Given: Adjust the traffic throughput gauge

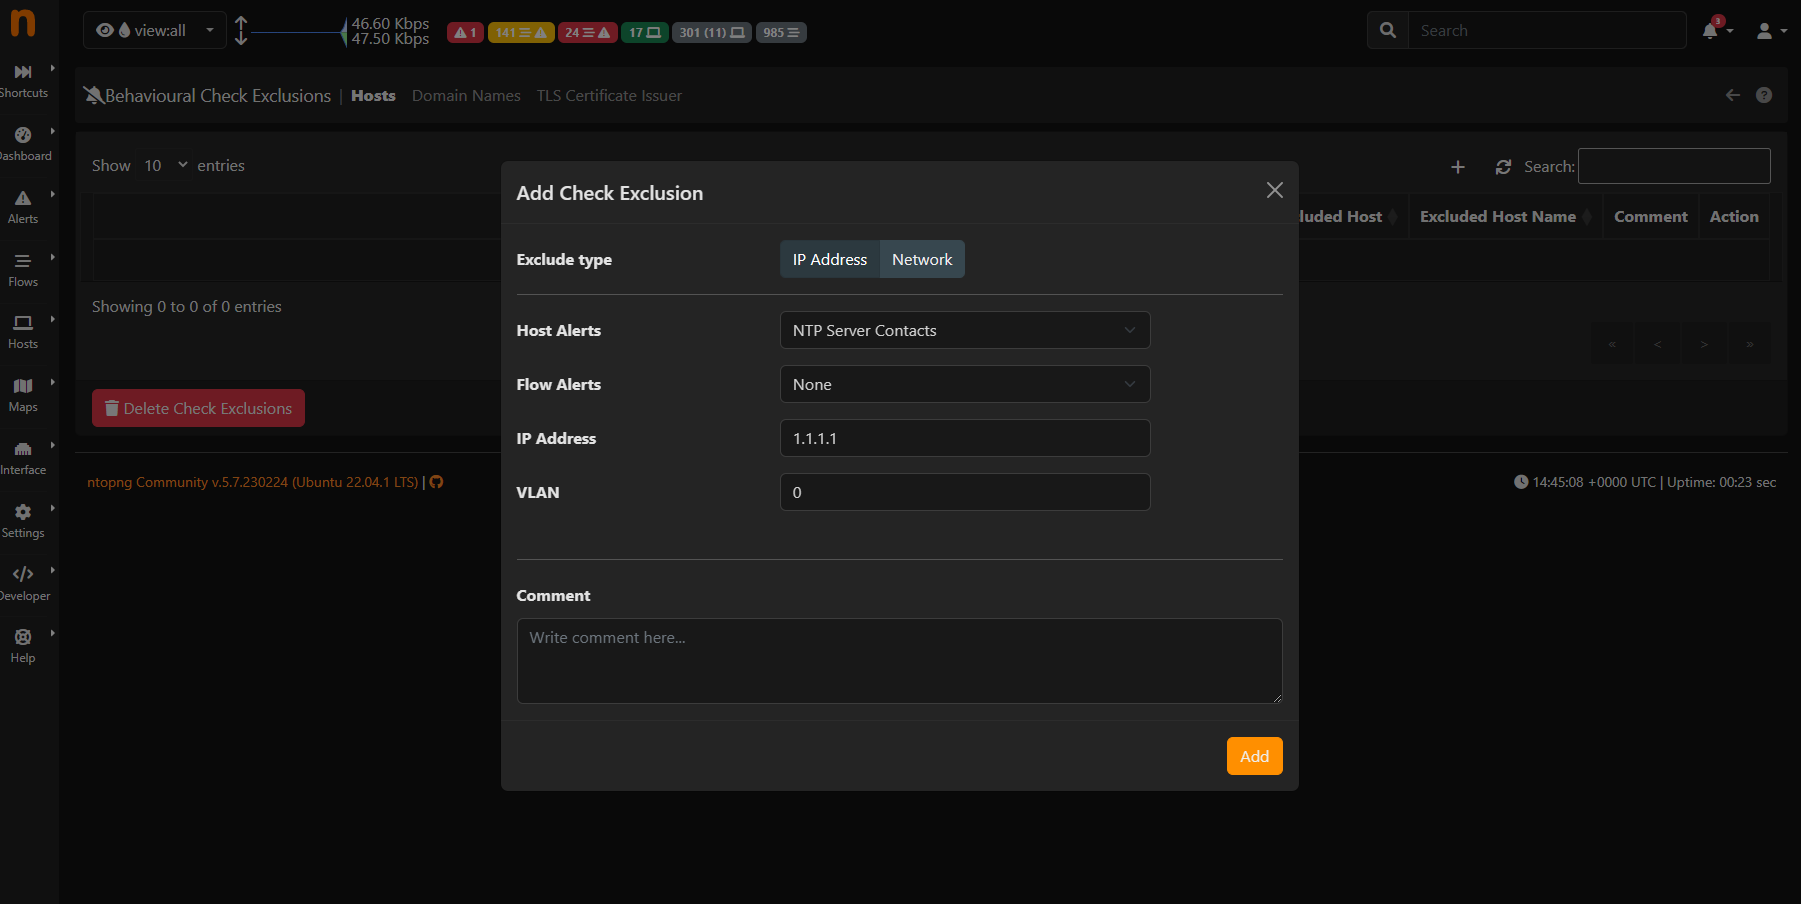Looking at the screenshot, I should tap(240, 30).
